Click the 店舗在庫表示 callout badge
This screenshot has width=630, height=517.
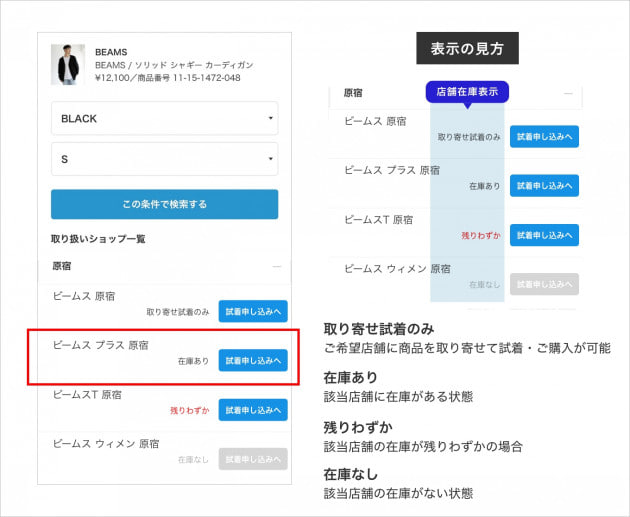click(x=468, y=92)
